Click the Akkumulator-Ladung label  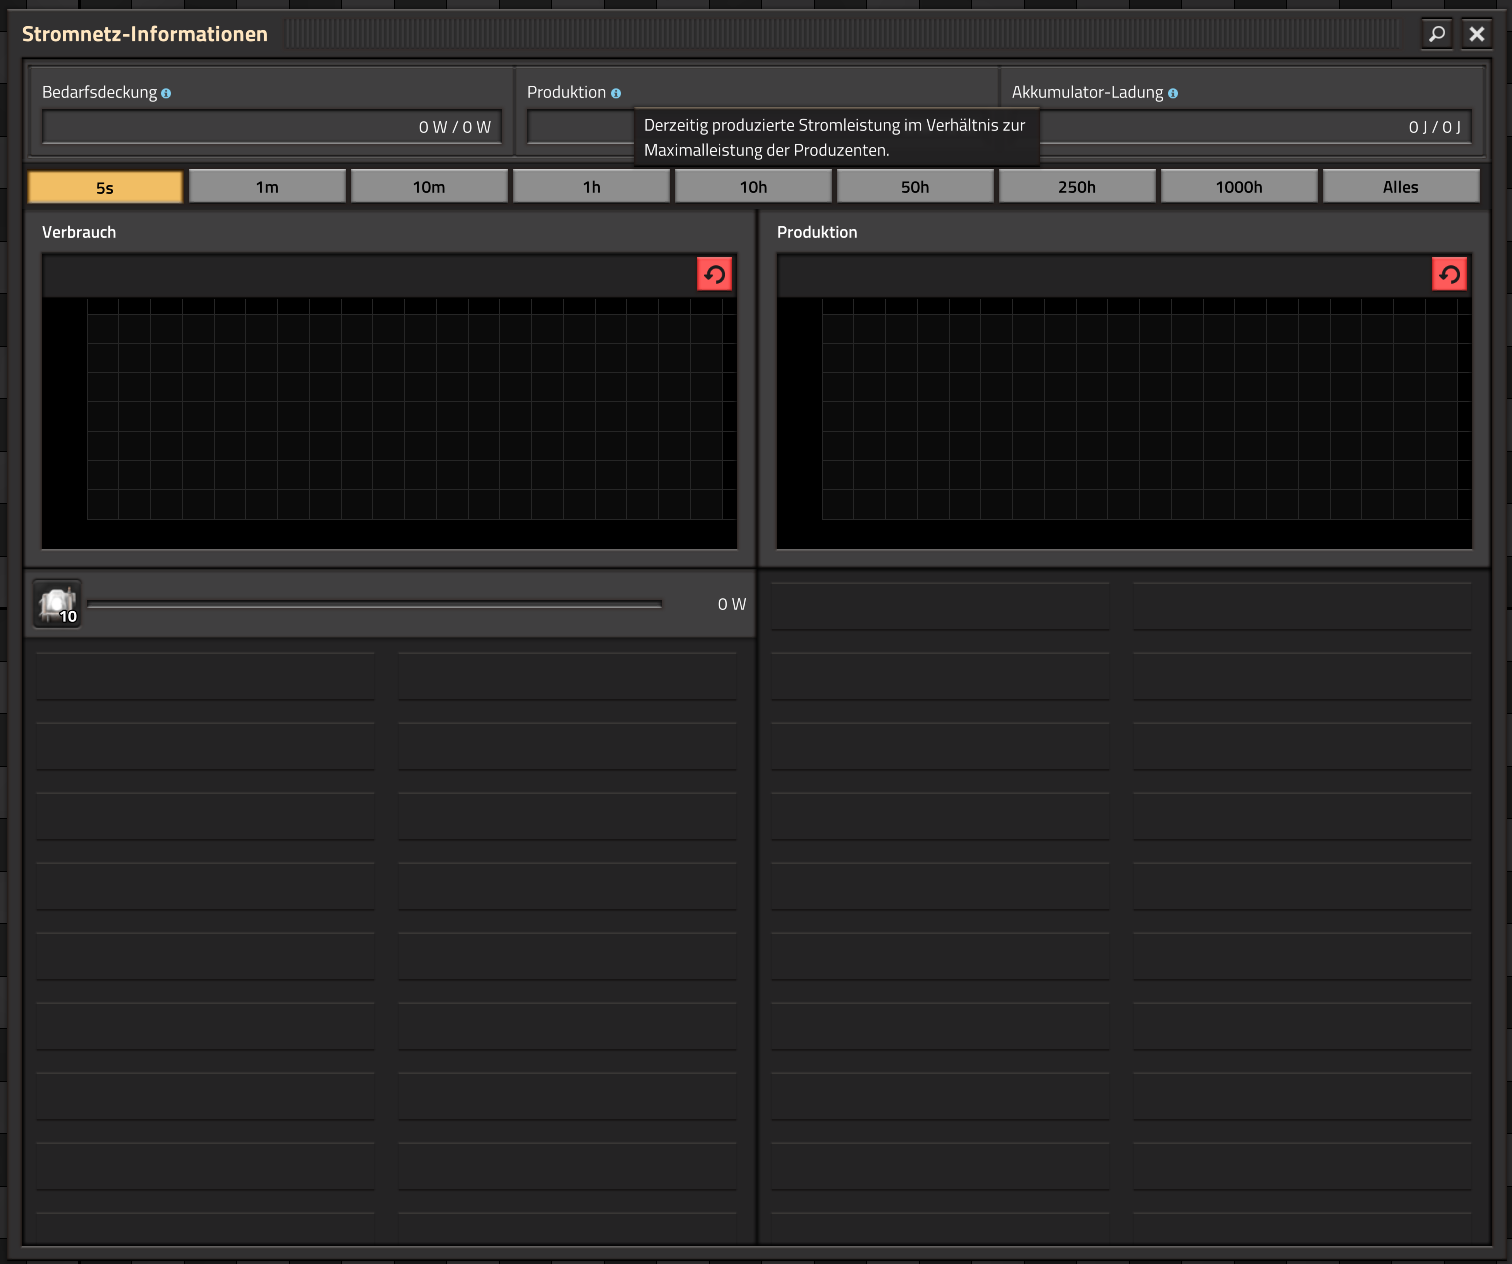(1087, 92)
